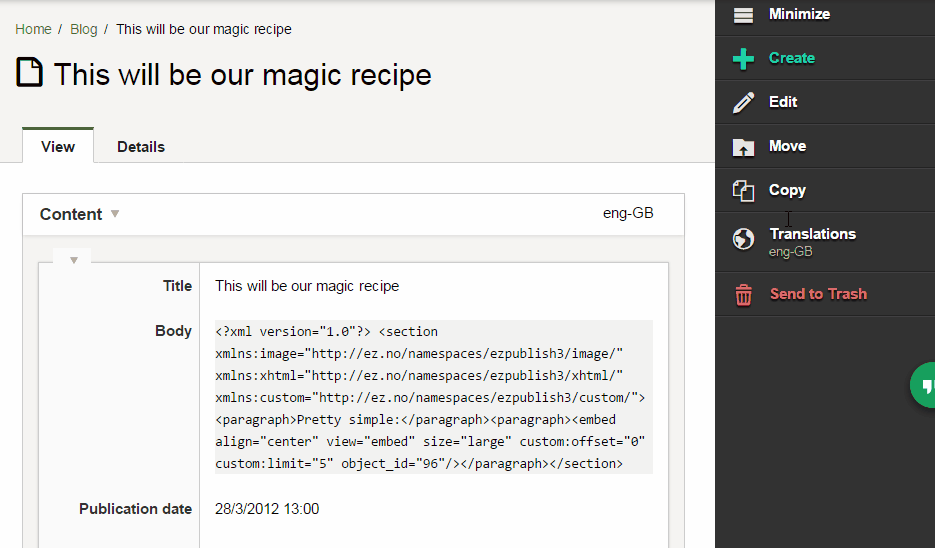
Task: Click the Create action label
Action: point(792,58)
